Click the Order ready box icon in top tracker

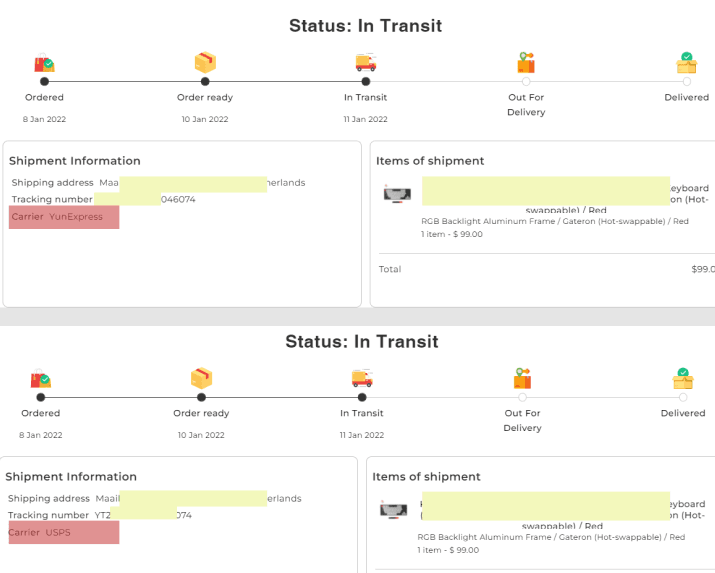[x=205, y=63]
